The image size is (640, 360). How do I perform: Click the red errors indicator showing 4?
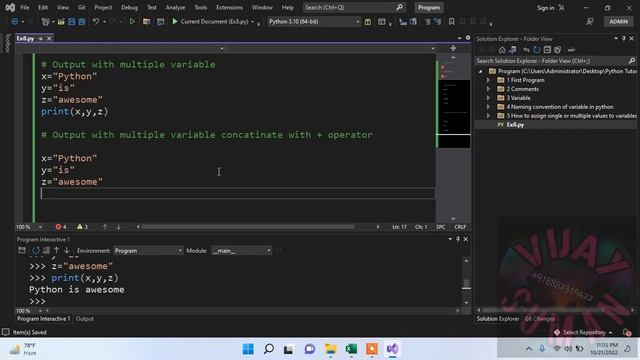point(61,227)
